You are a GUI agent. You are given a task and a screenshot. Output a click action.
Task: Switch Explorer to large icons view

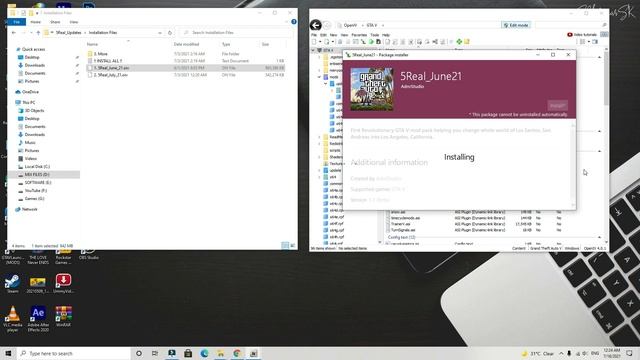pyautogui.click(x=293, y=245)
